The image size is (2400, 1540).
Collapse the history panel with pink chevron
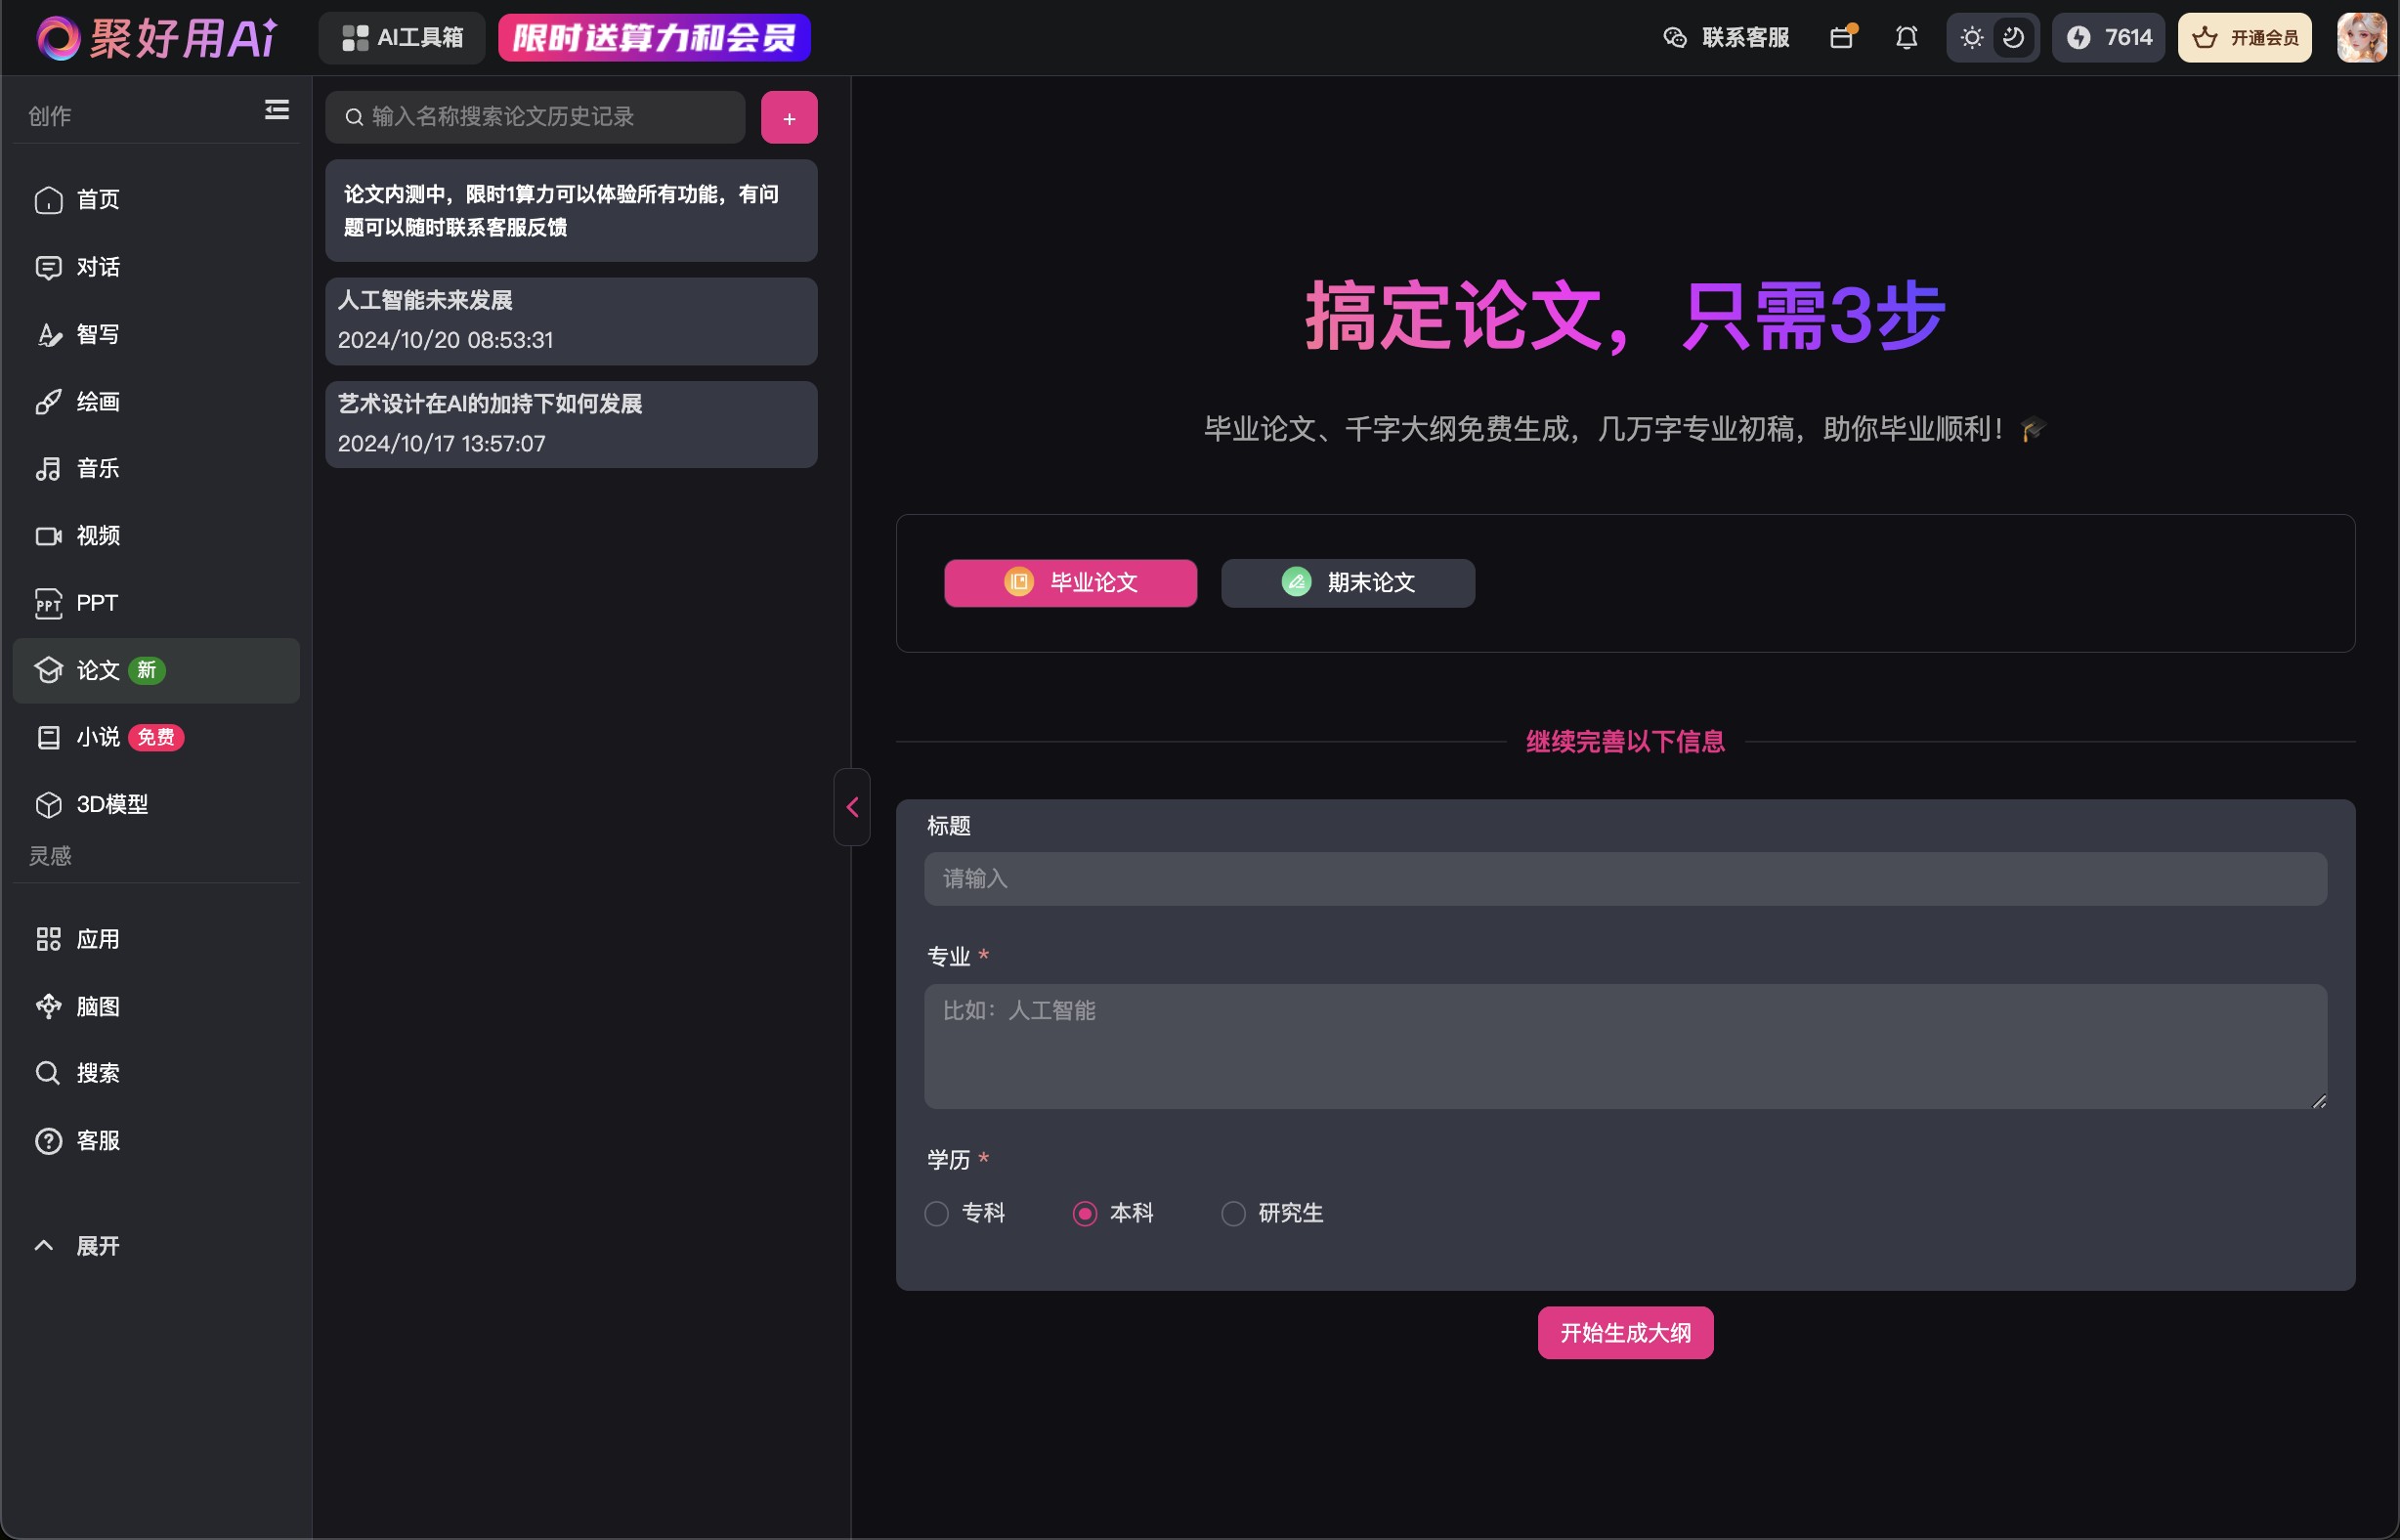852,807
